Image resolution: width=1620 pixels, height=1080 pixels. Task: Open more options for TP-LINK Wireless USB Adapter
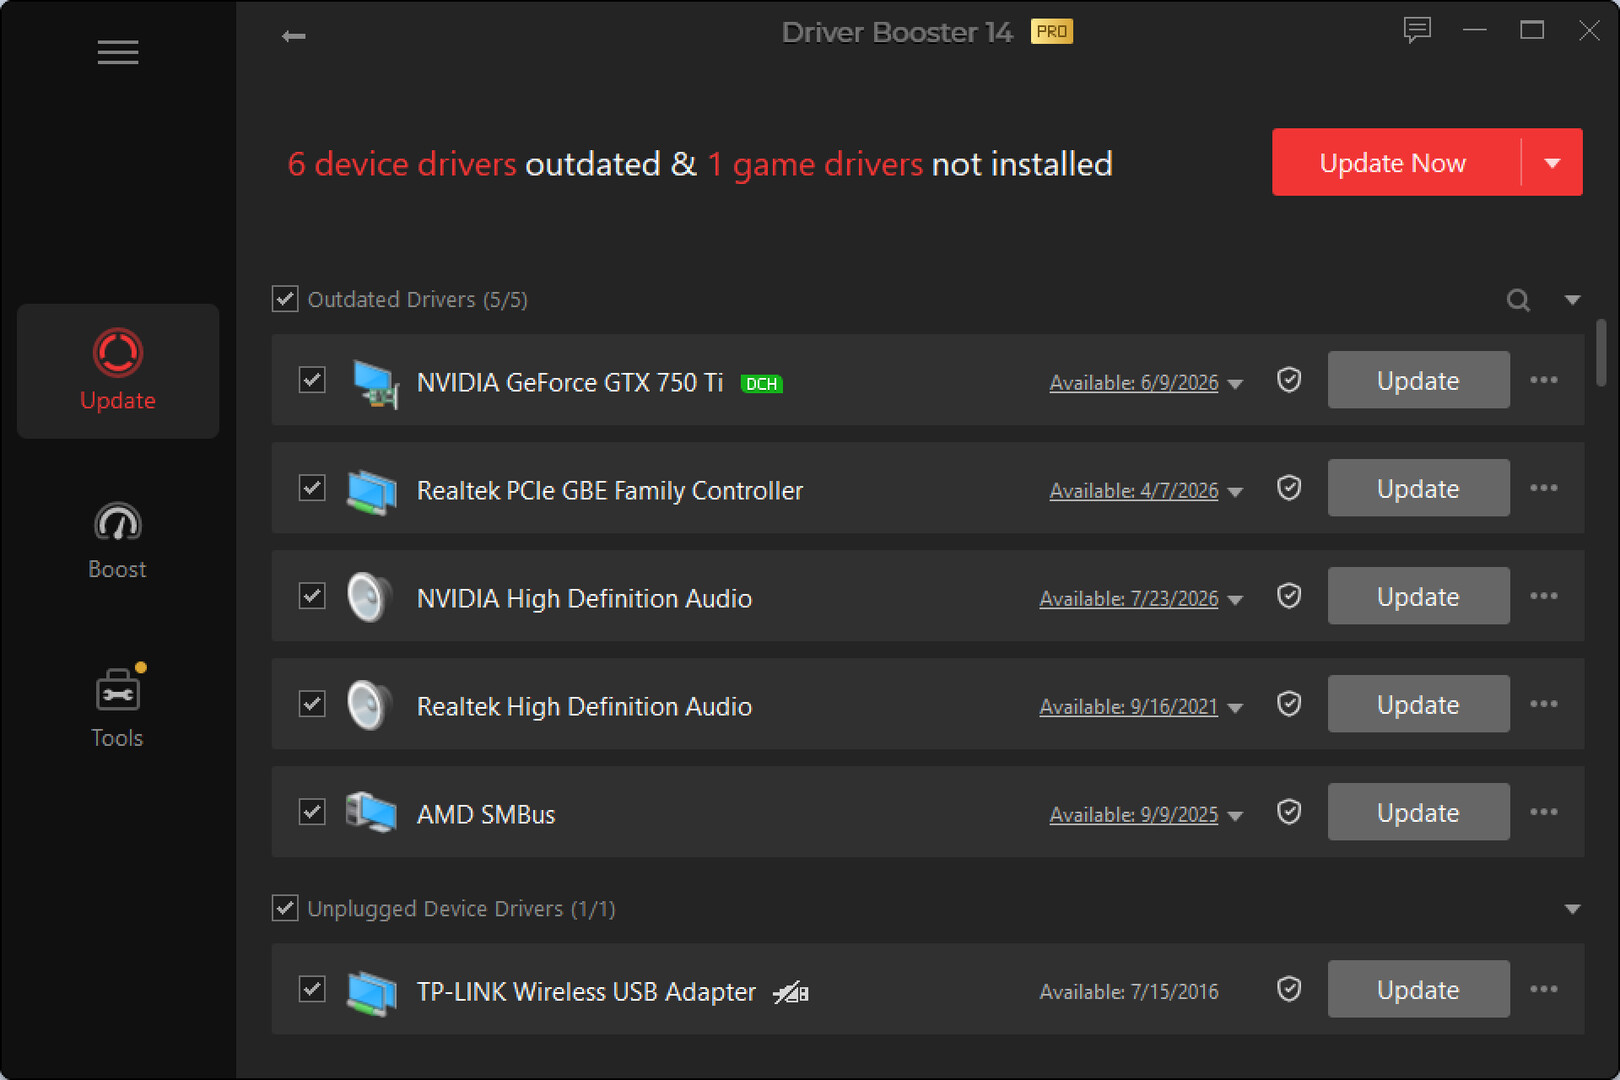1544,989
